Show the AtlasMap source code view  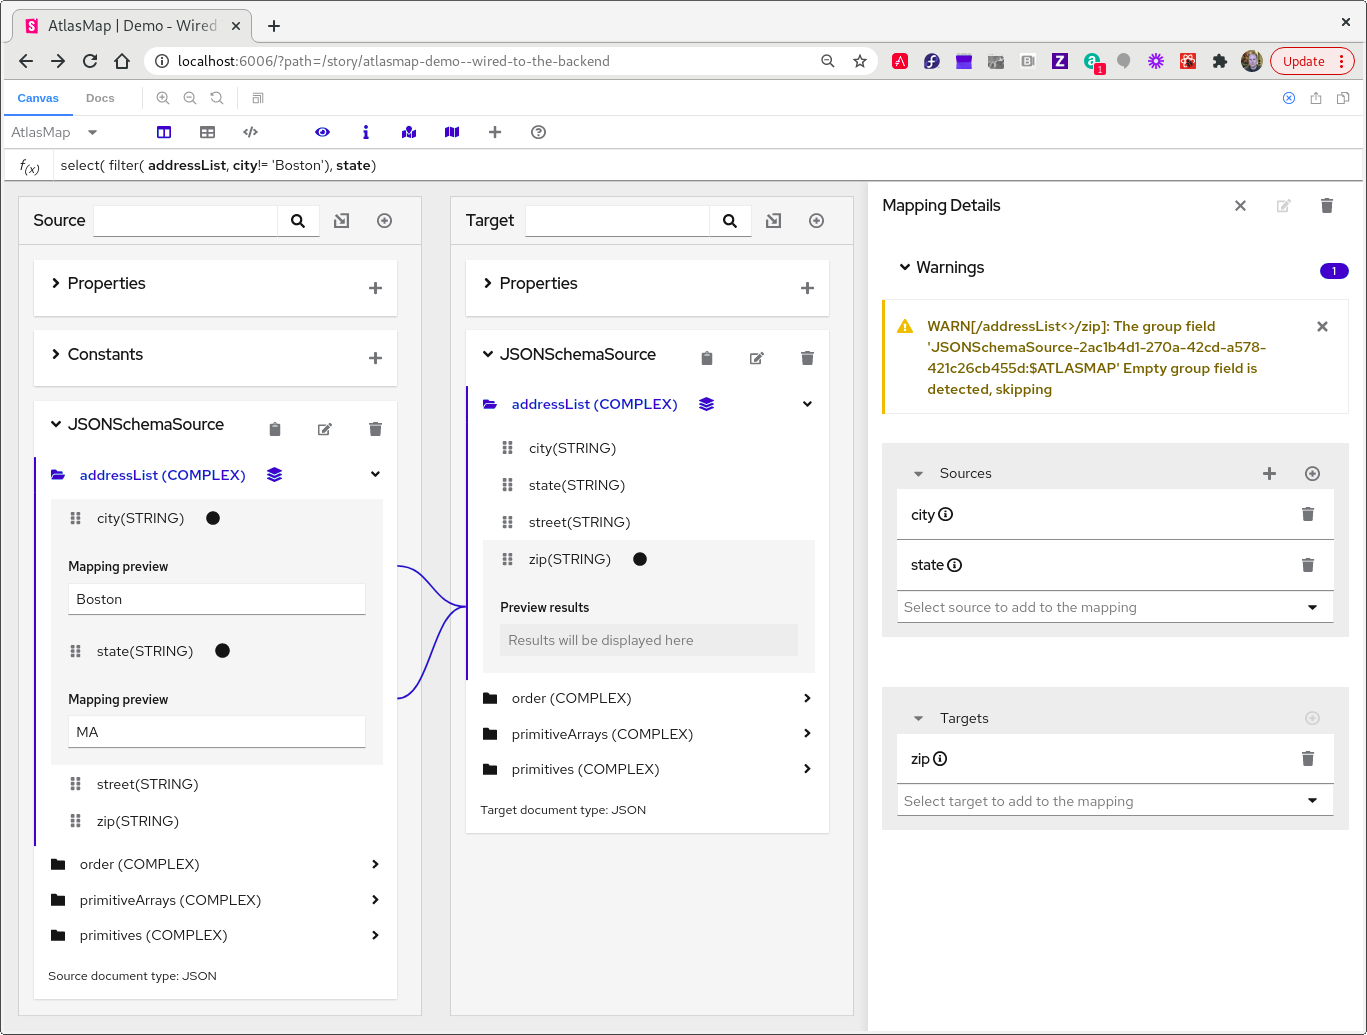pos(250,131)
